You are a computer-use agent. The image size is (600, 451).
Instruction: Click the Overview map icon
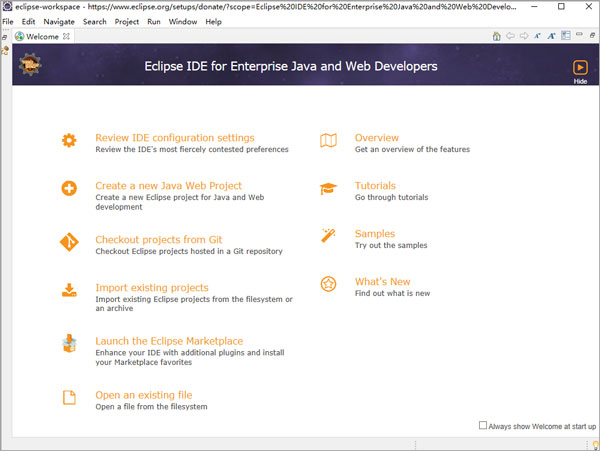[328, 140]
